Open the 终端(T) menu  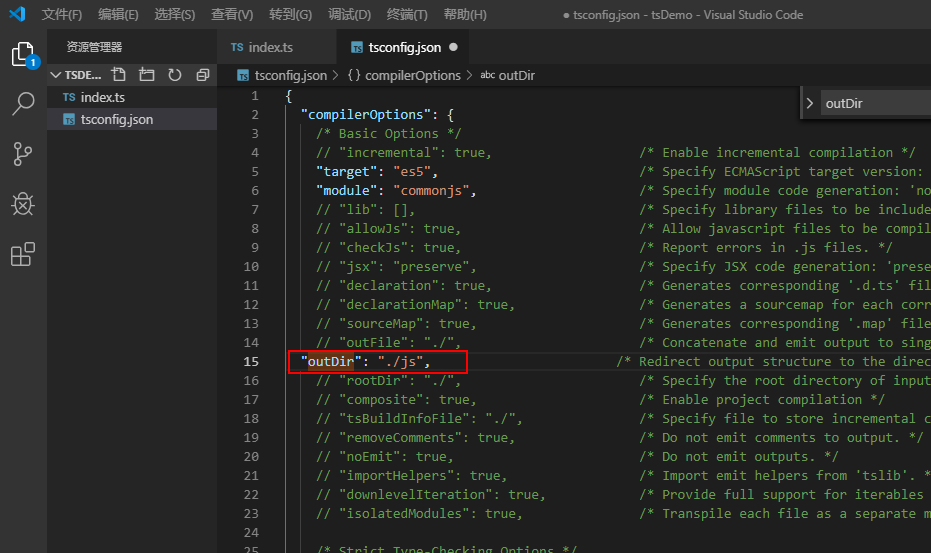407,14
